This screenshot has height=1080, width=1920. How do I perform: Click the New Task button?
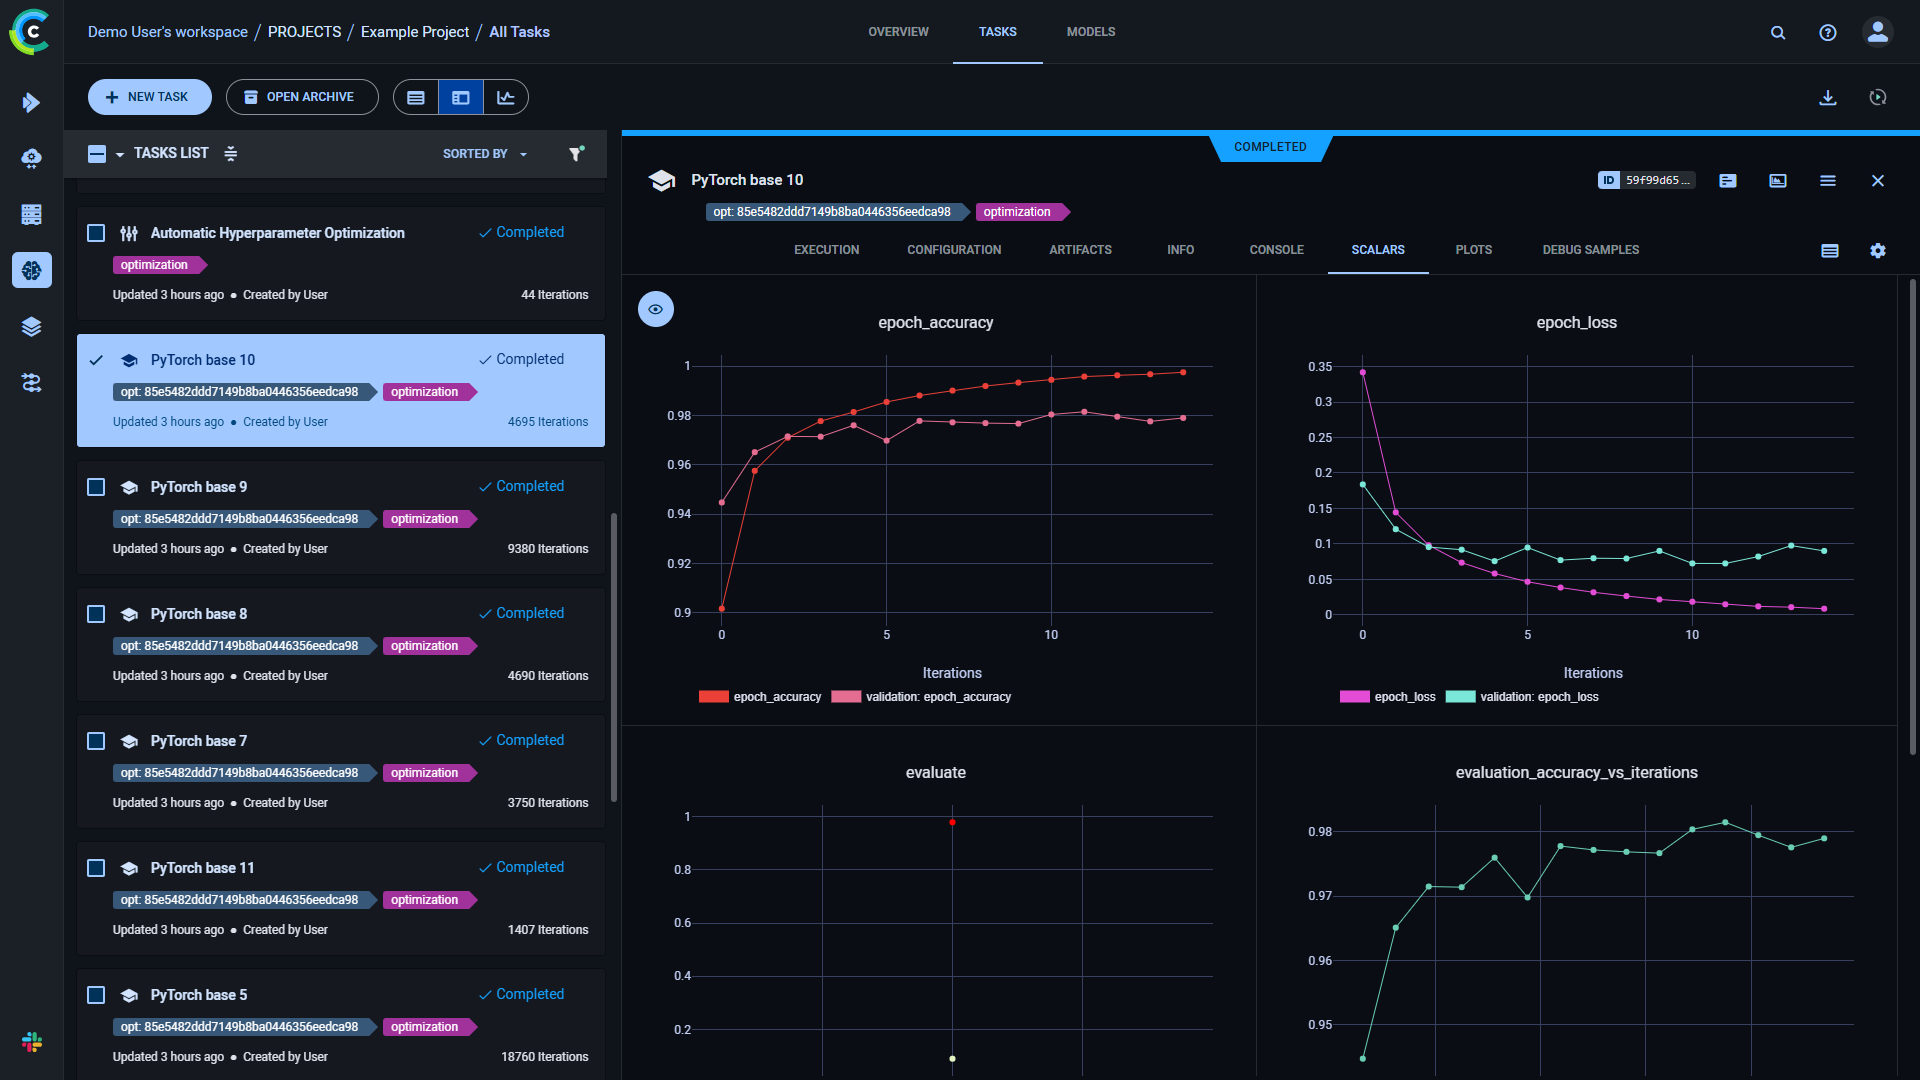pos(149,97)
